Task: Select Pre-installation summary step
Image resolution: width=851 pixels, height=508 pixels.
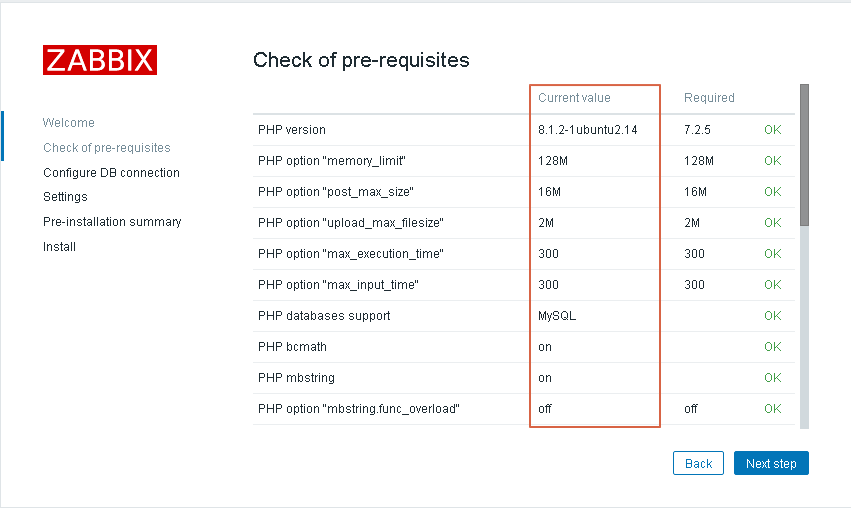Action: pyautogui.click(x=112, y=221)
